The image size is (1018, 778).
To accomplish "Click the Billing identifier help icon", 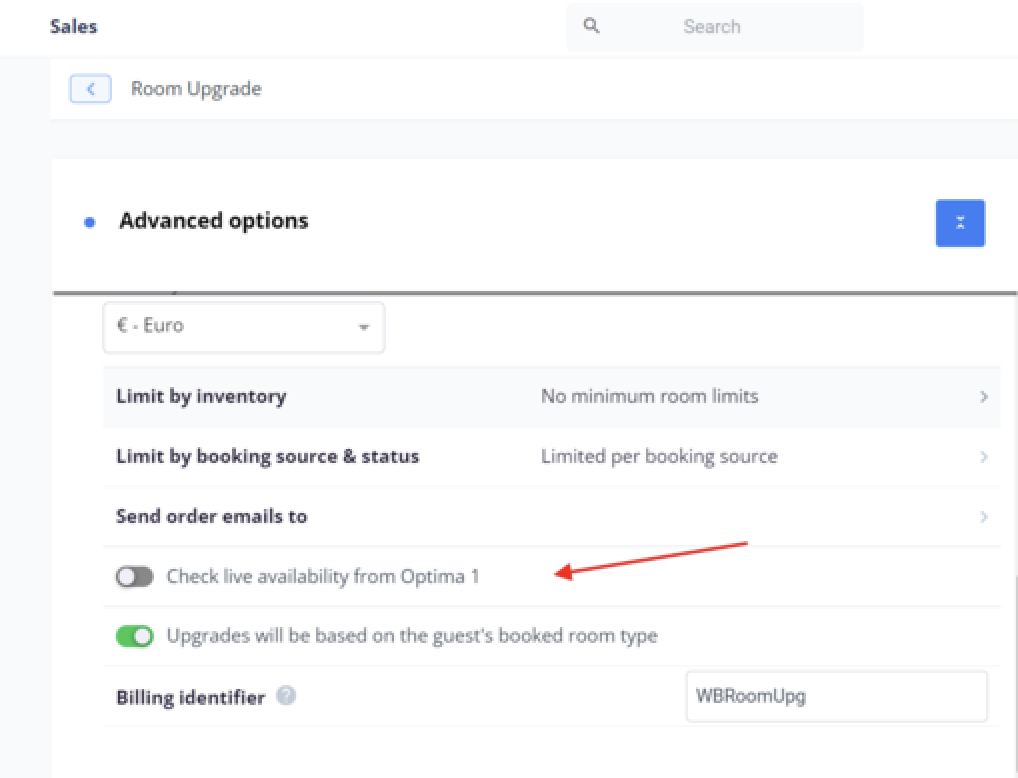I will point(286,696).
